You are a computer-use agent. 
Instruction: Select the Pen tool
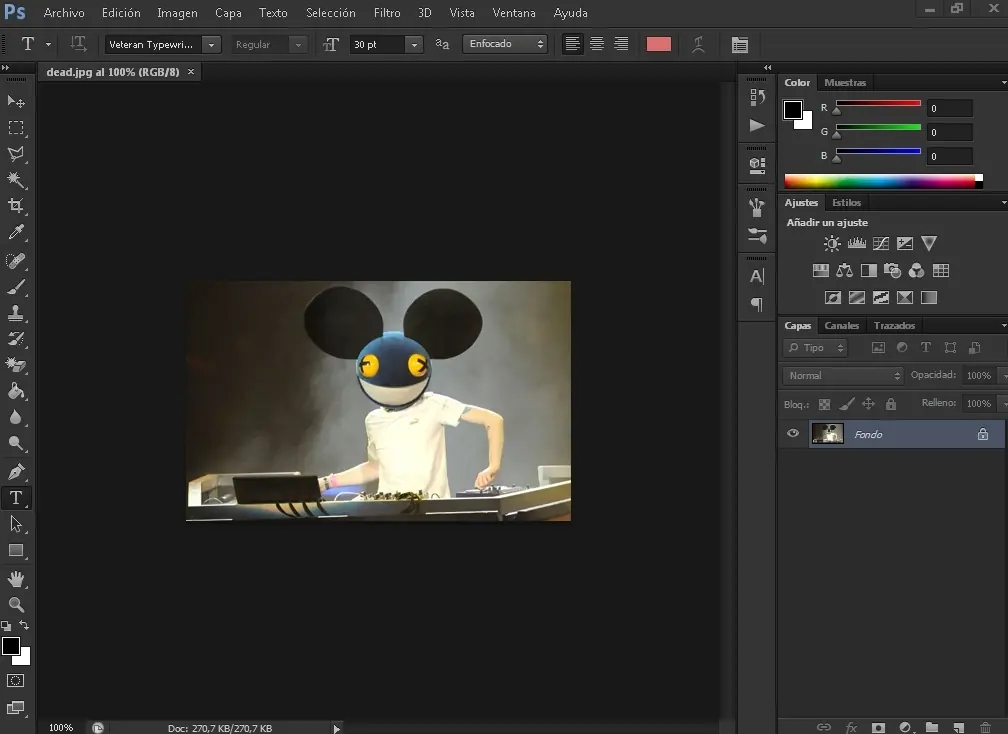coord(16,471)
